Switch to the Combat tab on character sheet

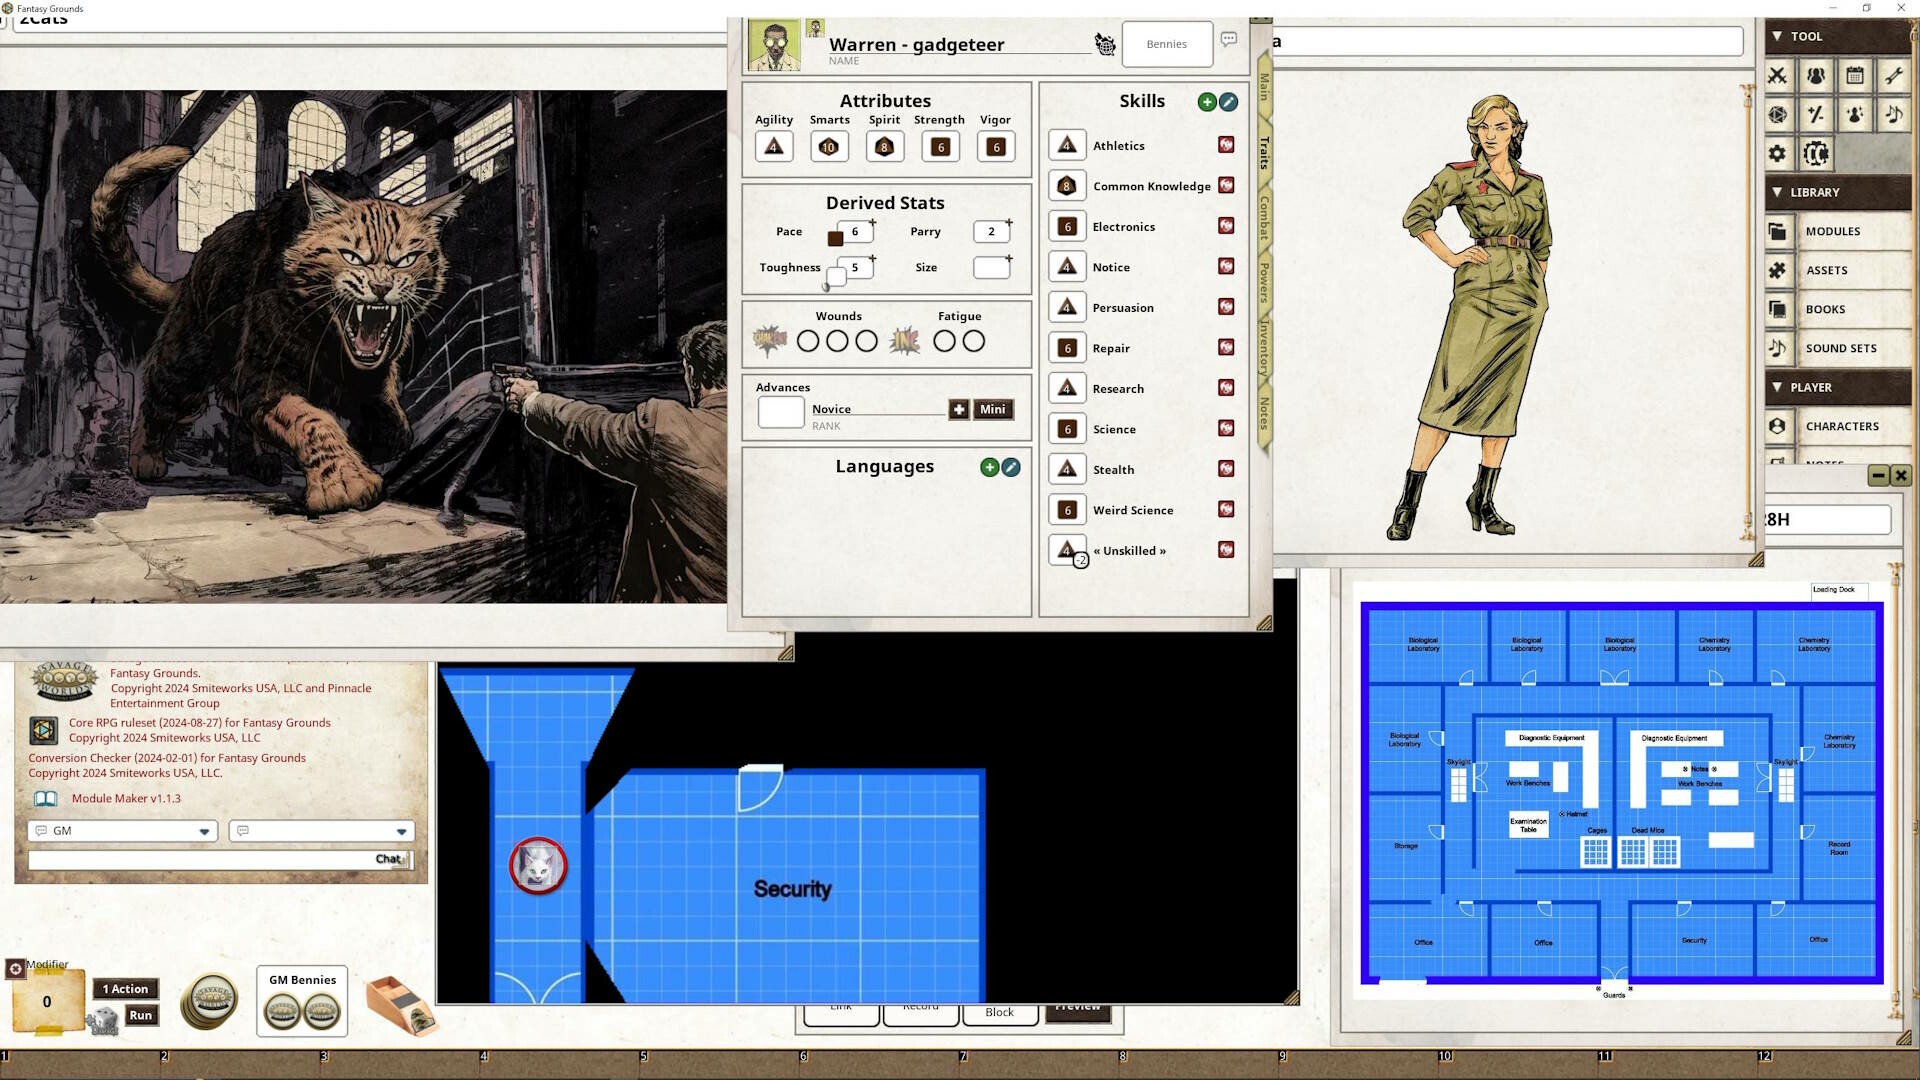click(1262, 218)
